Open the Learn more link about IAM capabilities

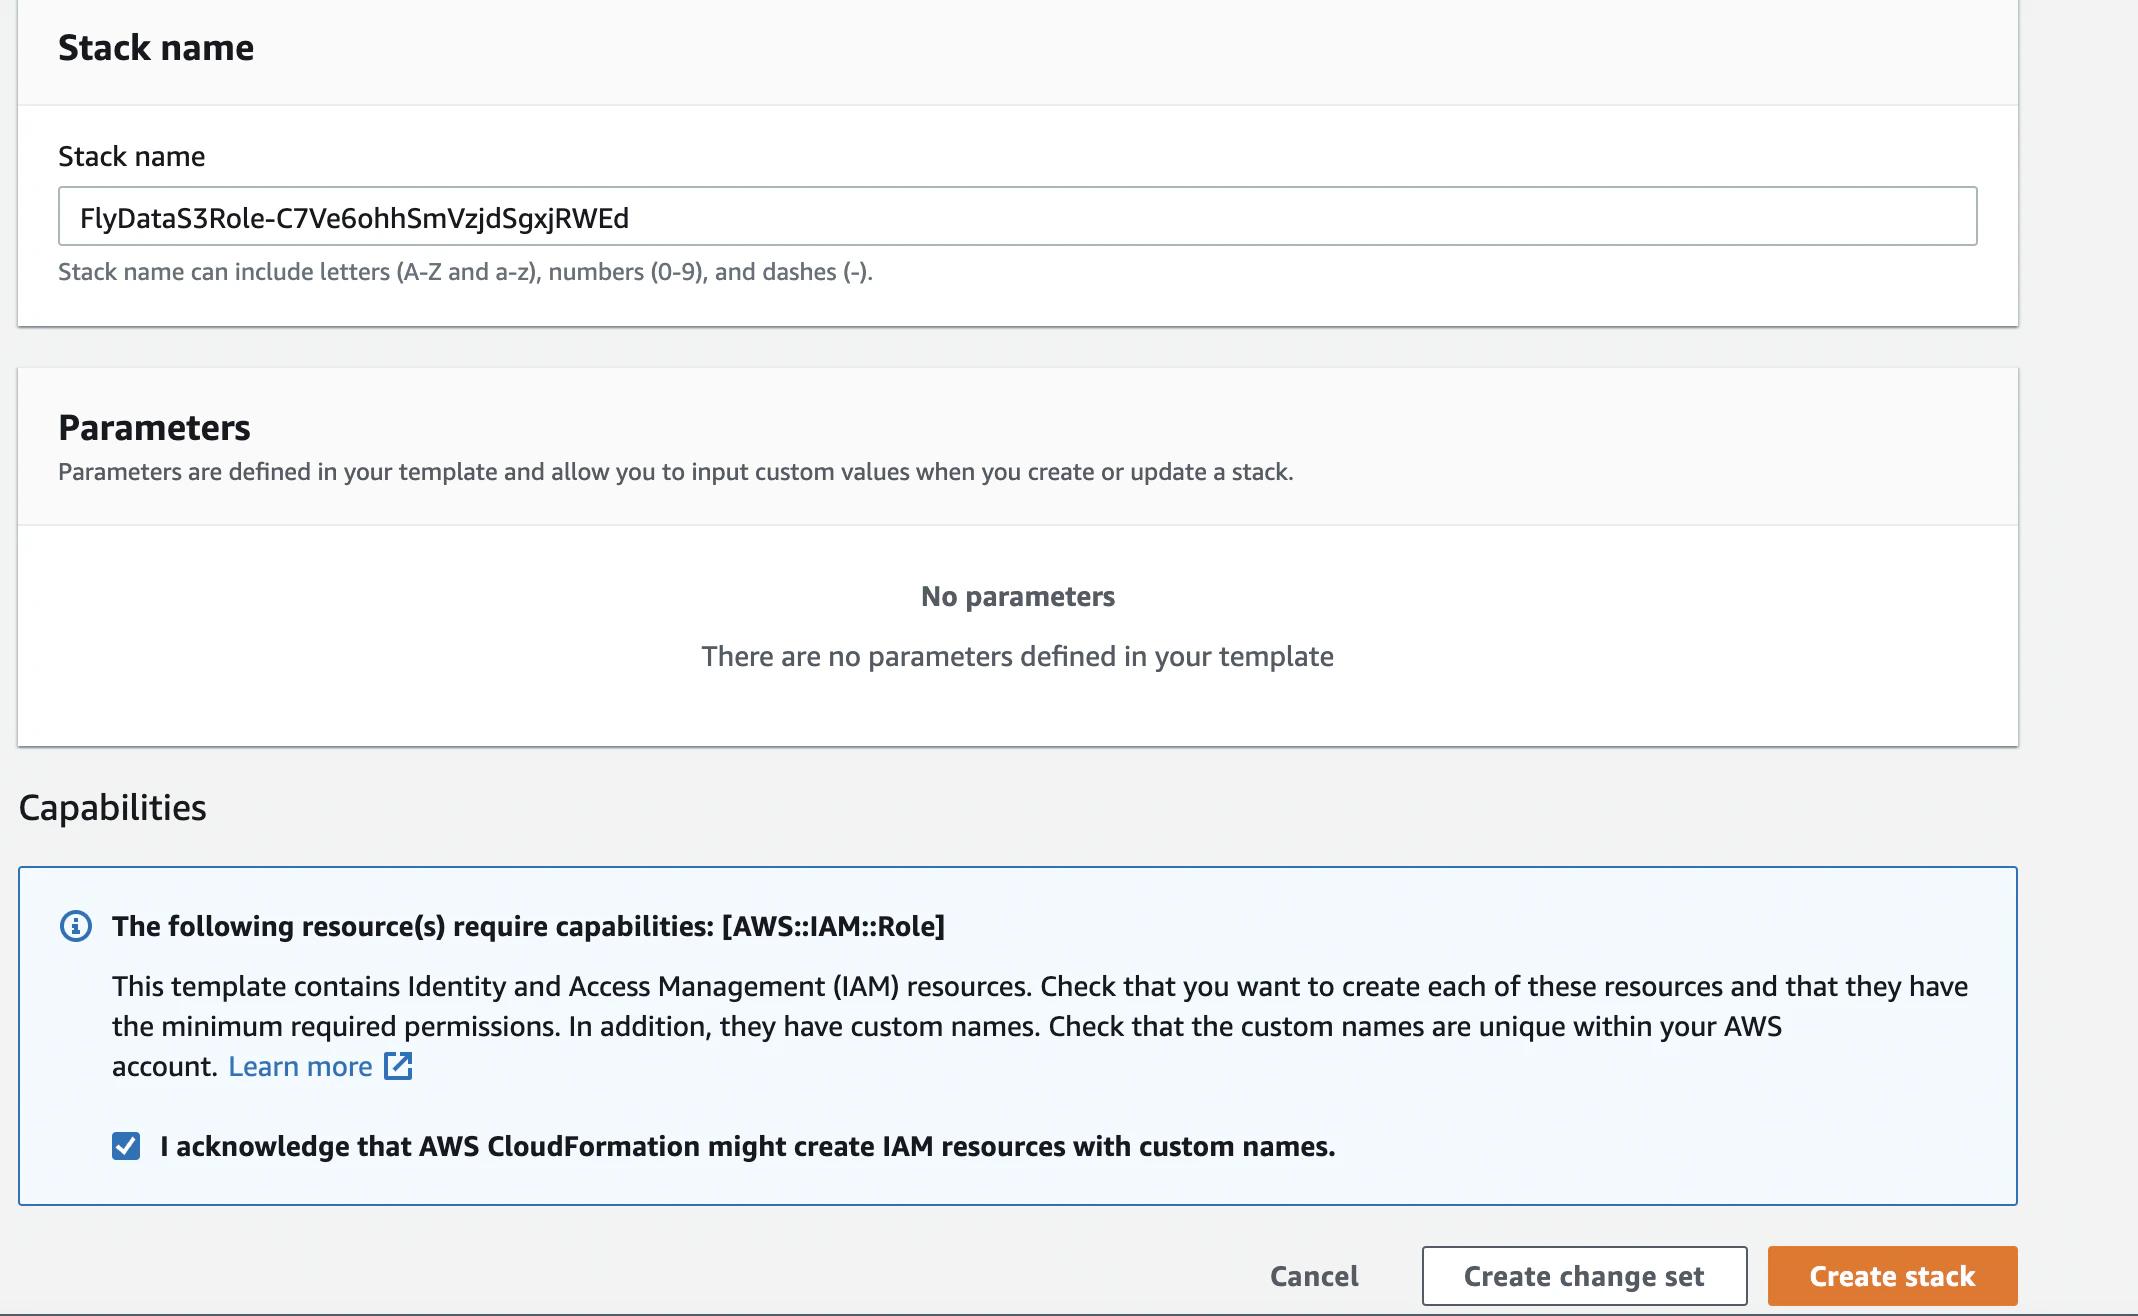300,1066
